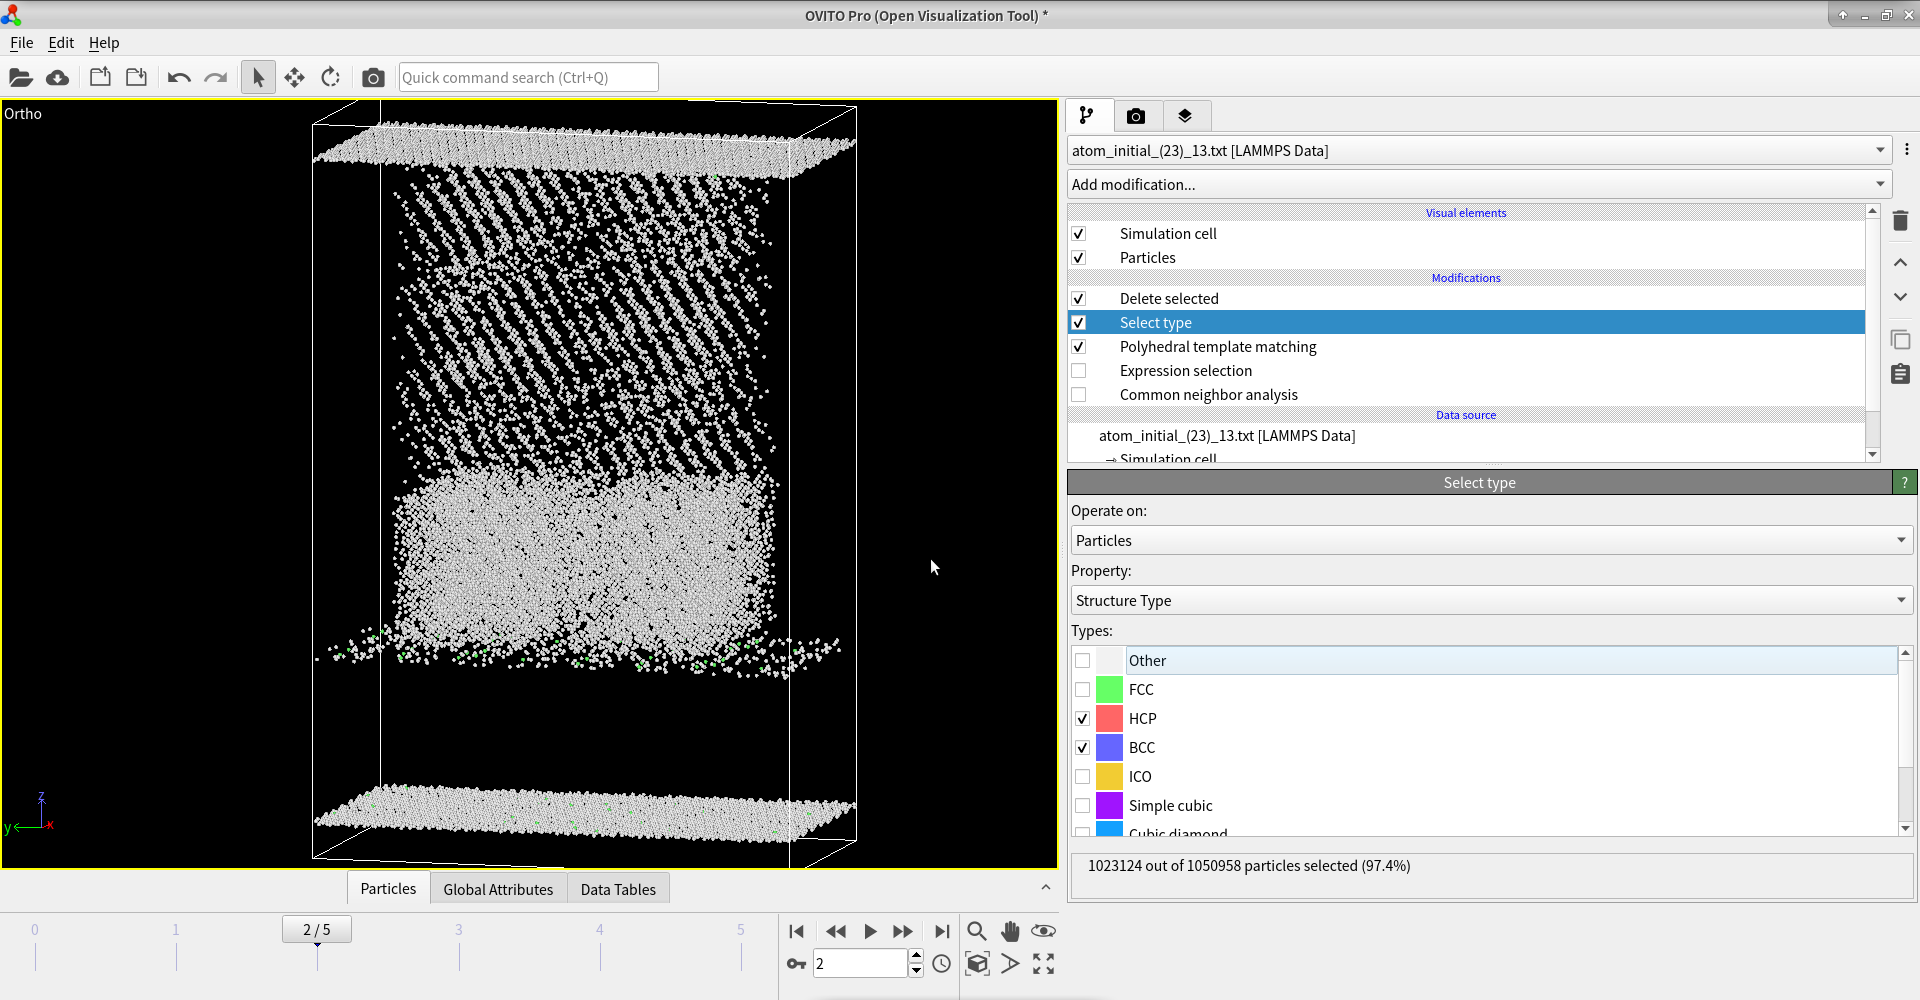The height and width of the screenshot is (1000, 1920).
Task: Click the render active viewport camera icon
Action: click(x=373, y=78)
